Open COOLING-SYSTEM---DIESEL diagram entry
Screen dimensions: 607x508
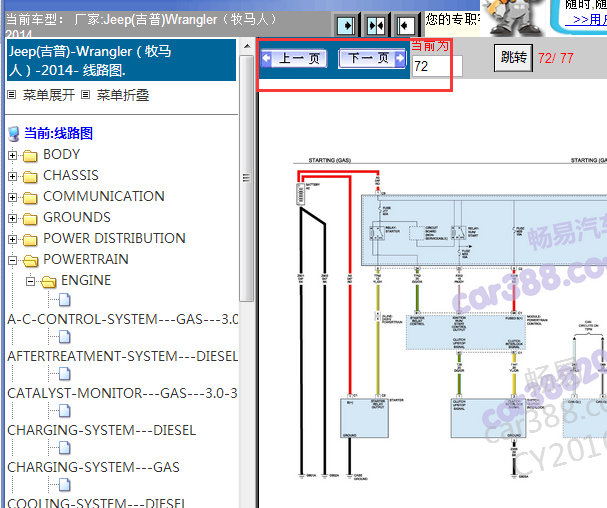pyautogui.click(x=96, y=503)
